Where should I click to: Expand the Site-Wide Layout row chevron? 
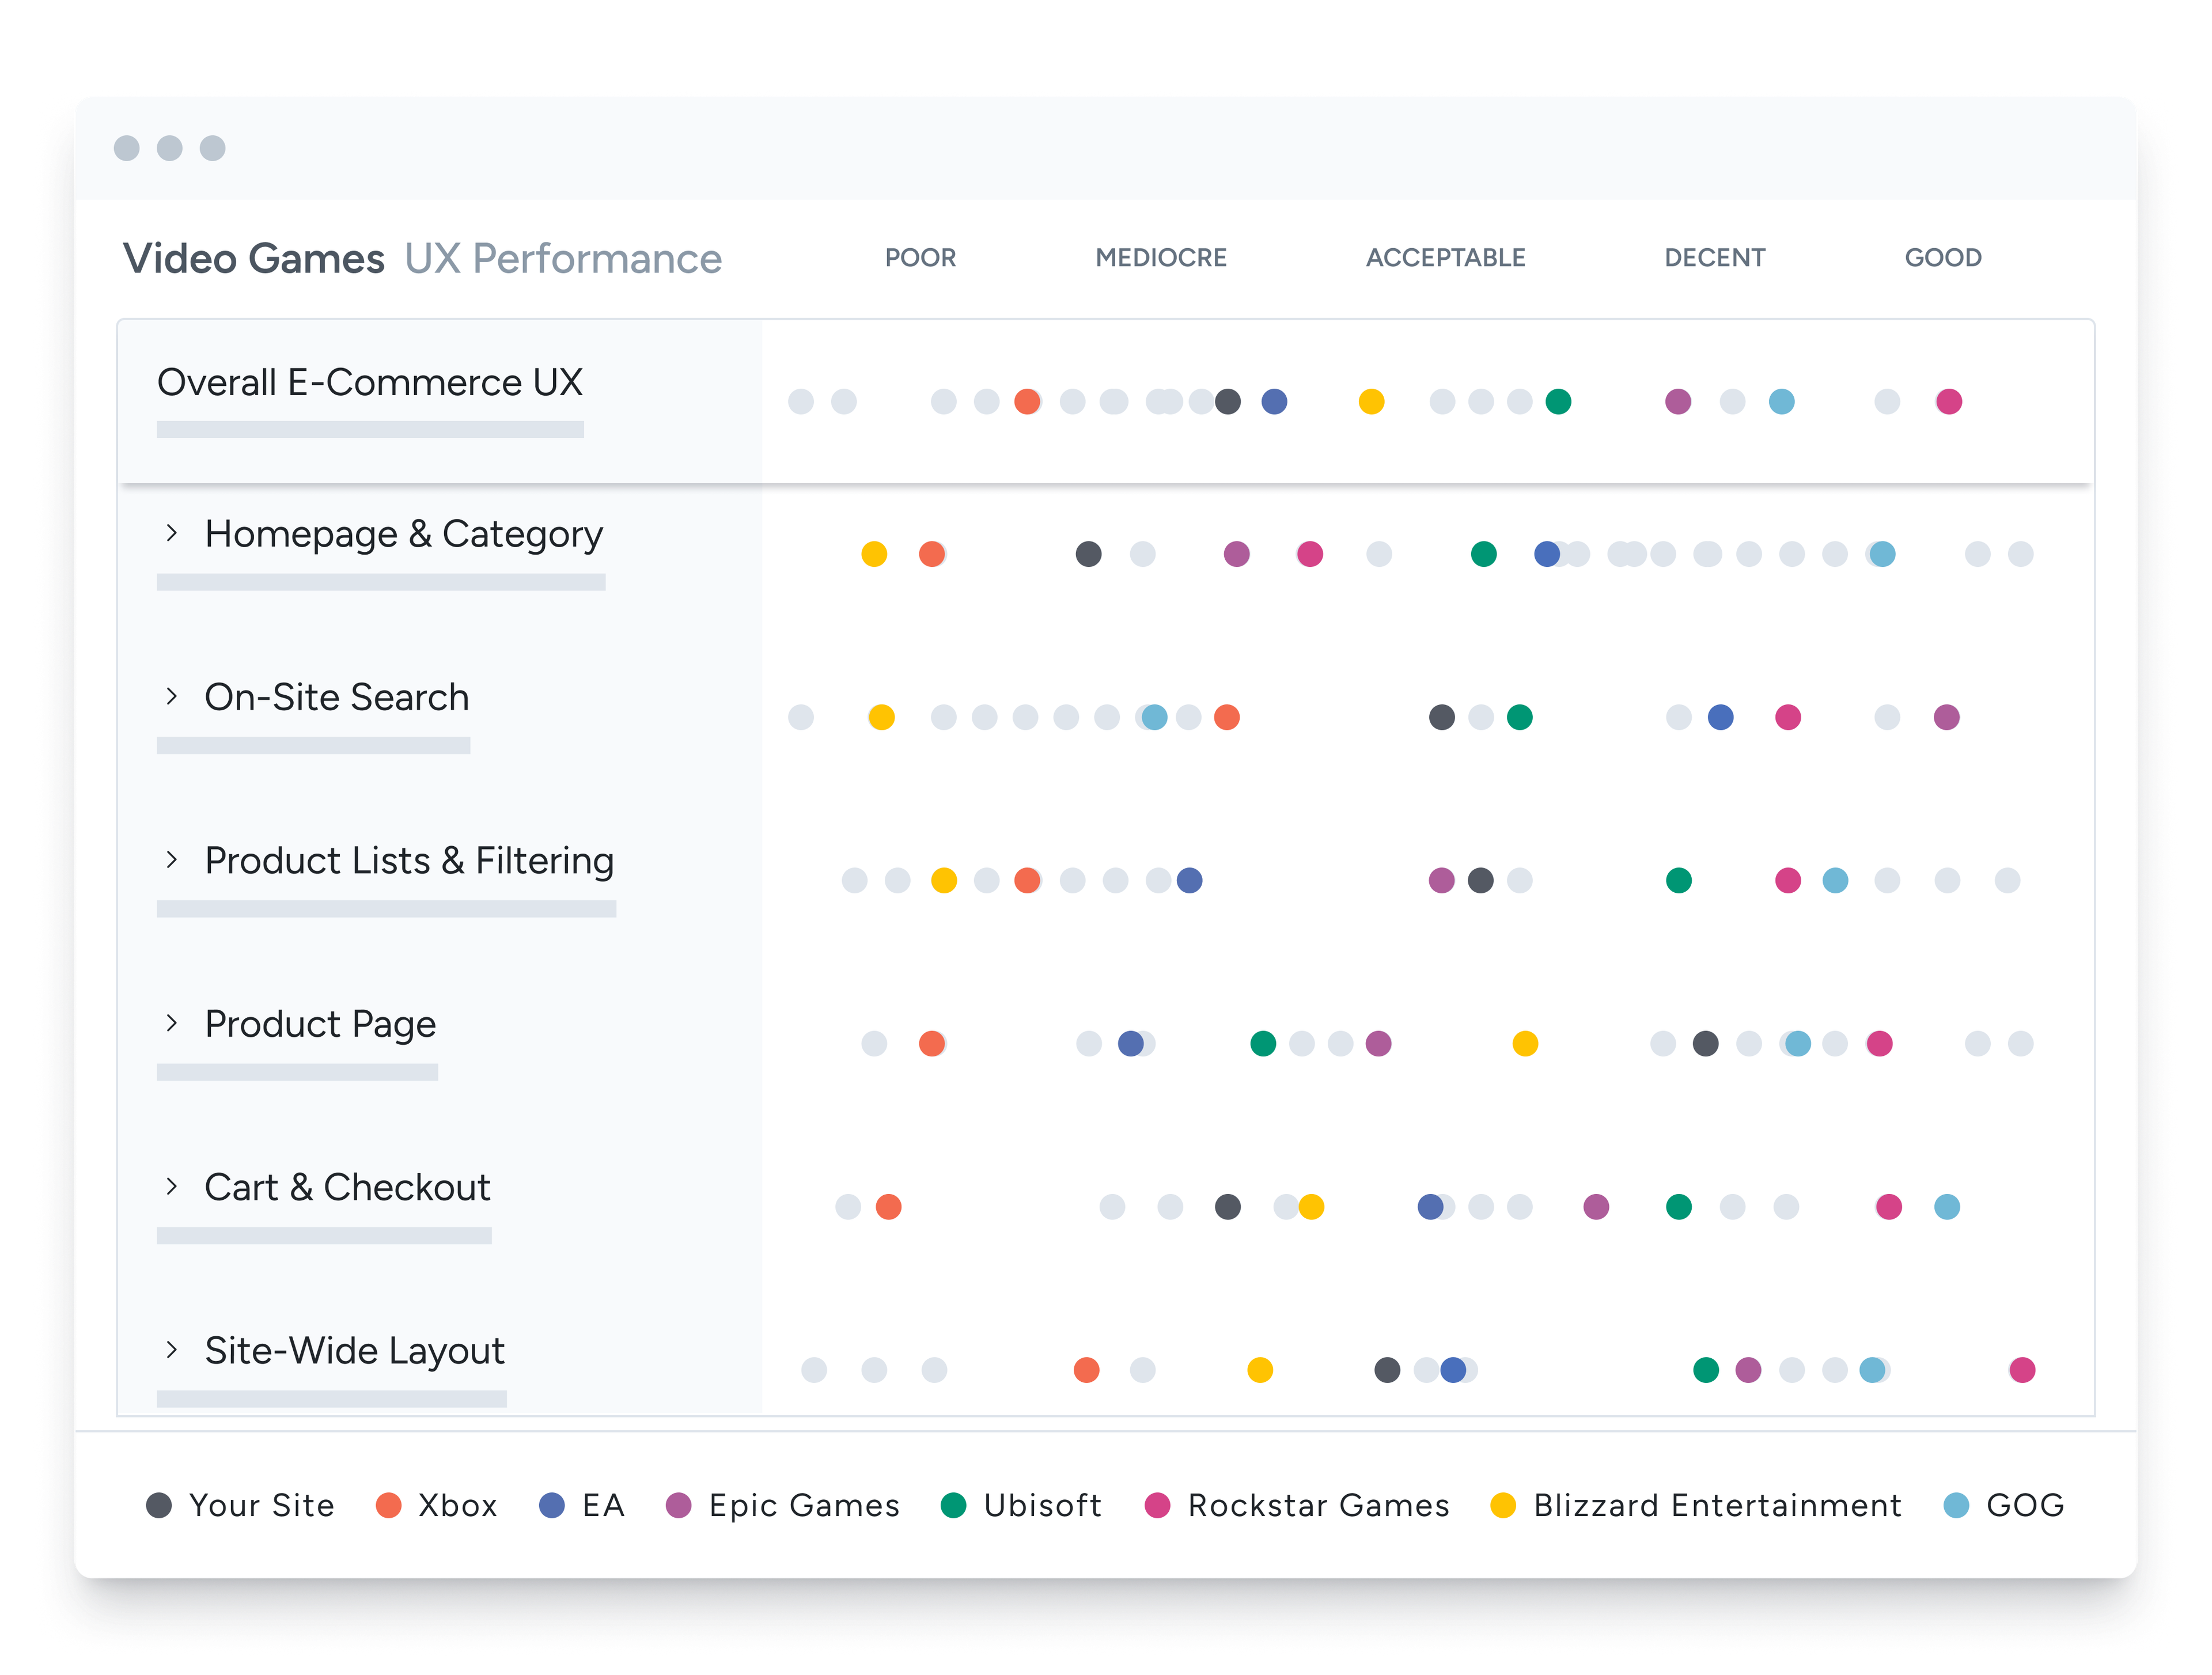pos(172,1349)
